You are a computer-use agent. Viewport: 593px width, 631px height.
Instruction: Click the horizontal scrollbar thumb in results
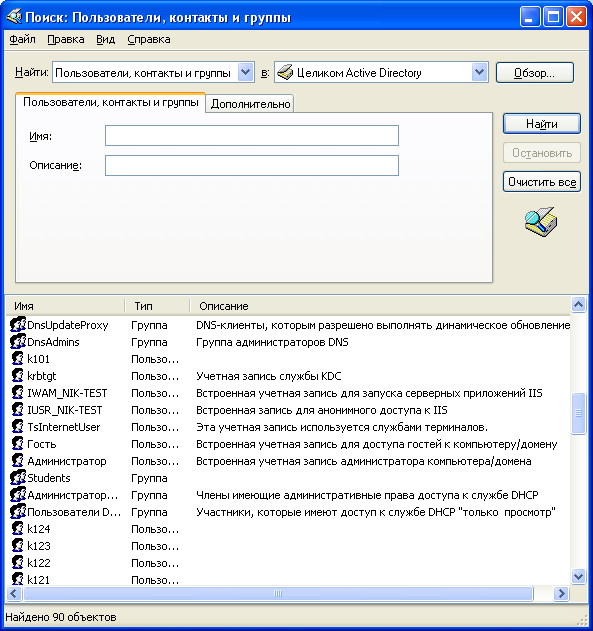pyautogui.click(x=278, y=593)
